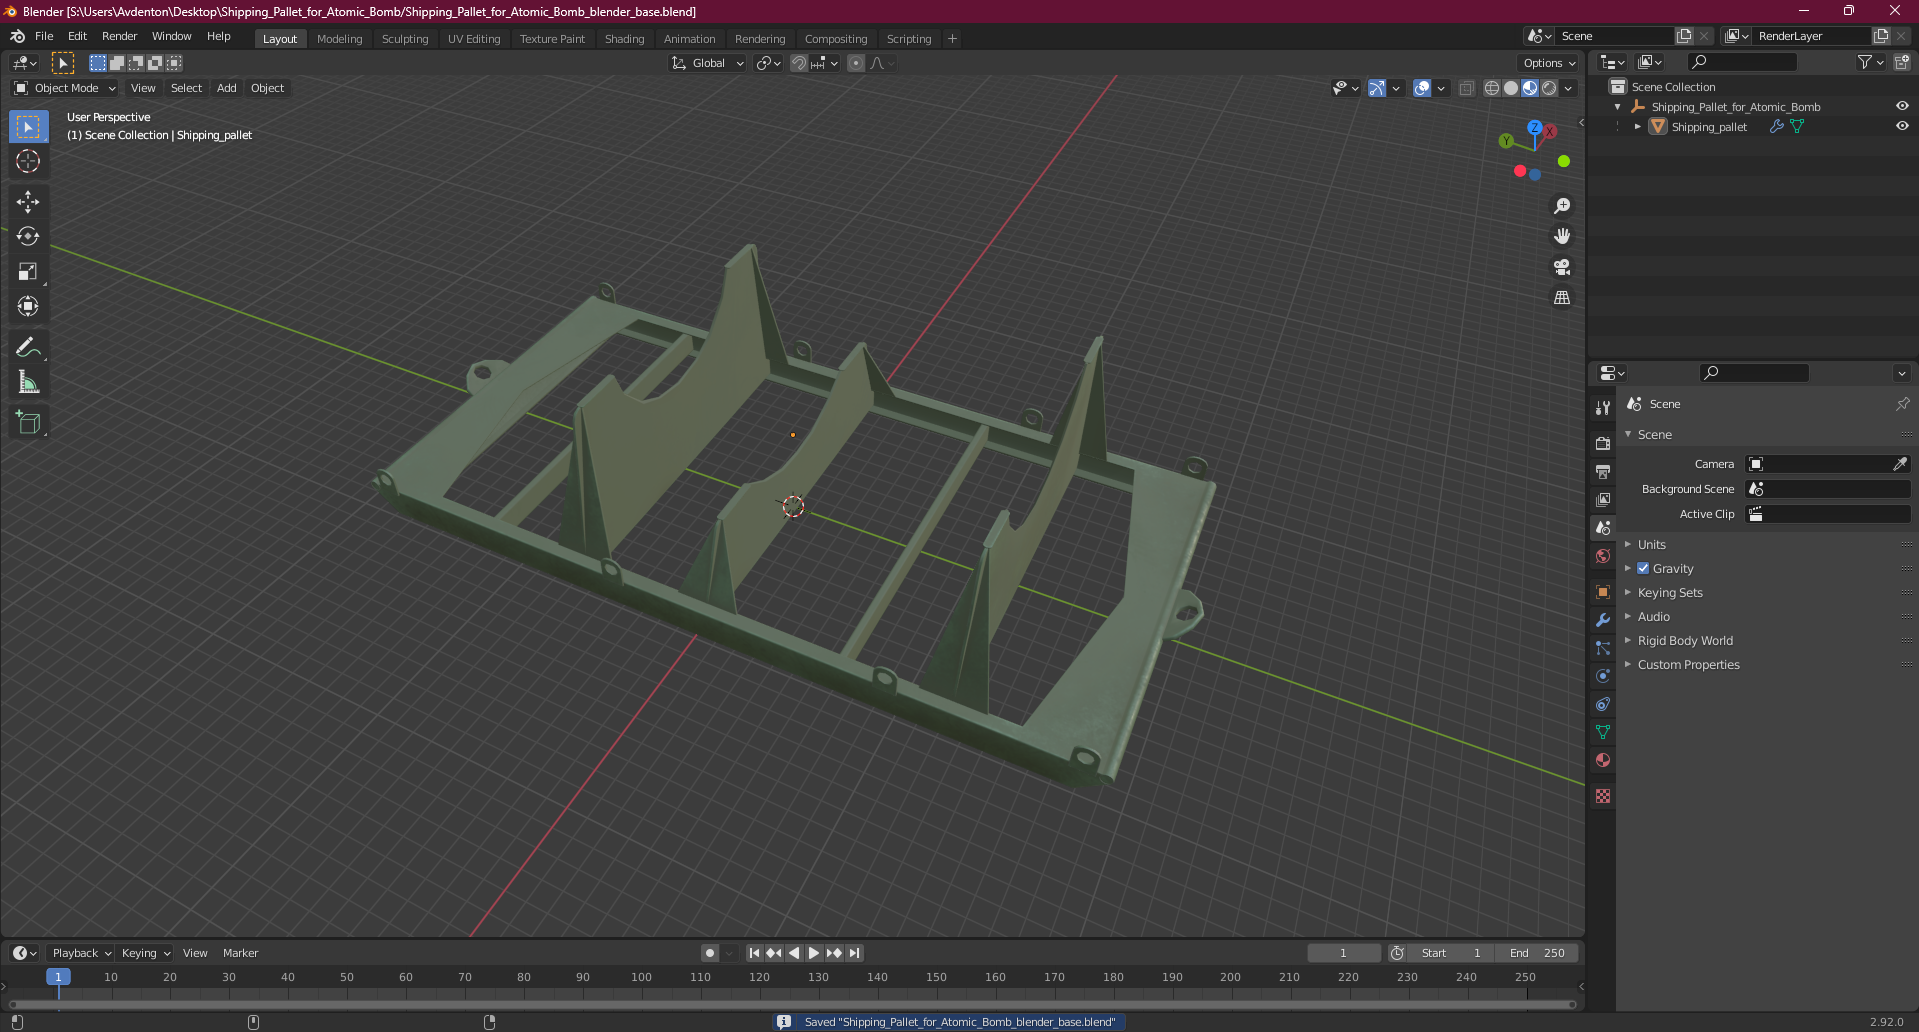The image size is (1919, 1032).
Task: Expand the Units panel
Action: pyautogui.click(x=1651, y=544)
